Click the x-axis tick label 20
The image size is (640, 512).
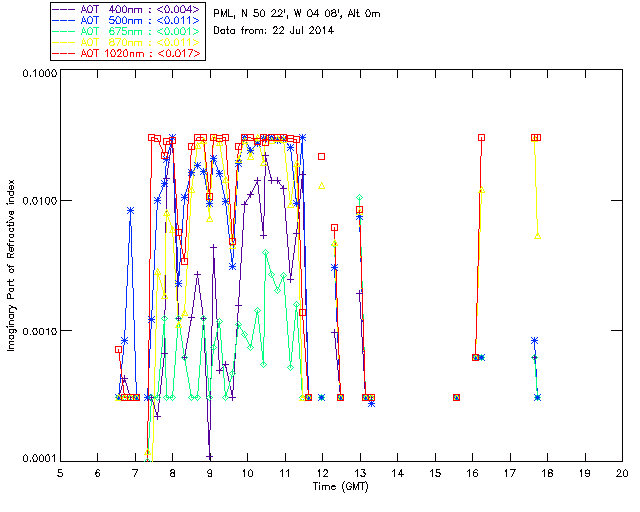622,473
